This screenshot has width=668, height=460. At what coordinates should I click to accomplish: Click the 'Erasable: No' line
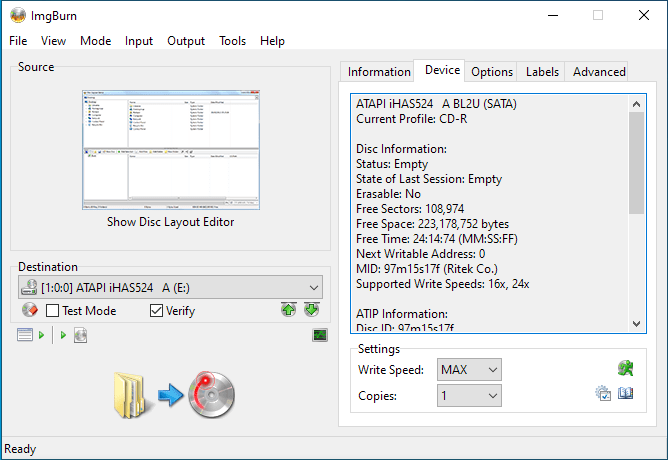pyautogui.click(x=388, y=194)
